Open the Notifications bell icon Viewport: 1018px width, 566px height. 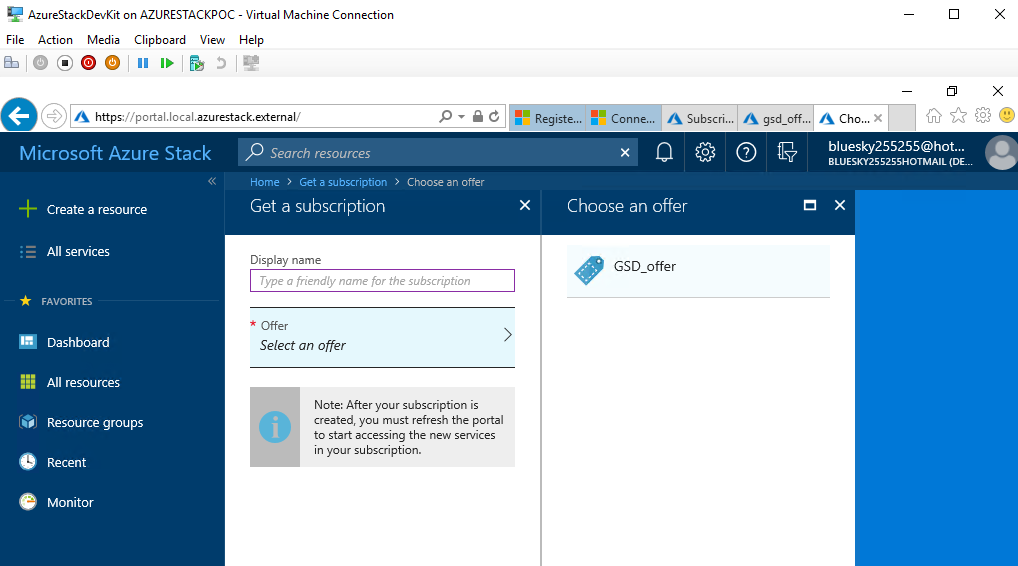coord(664,153)
